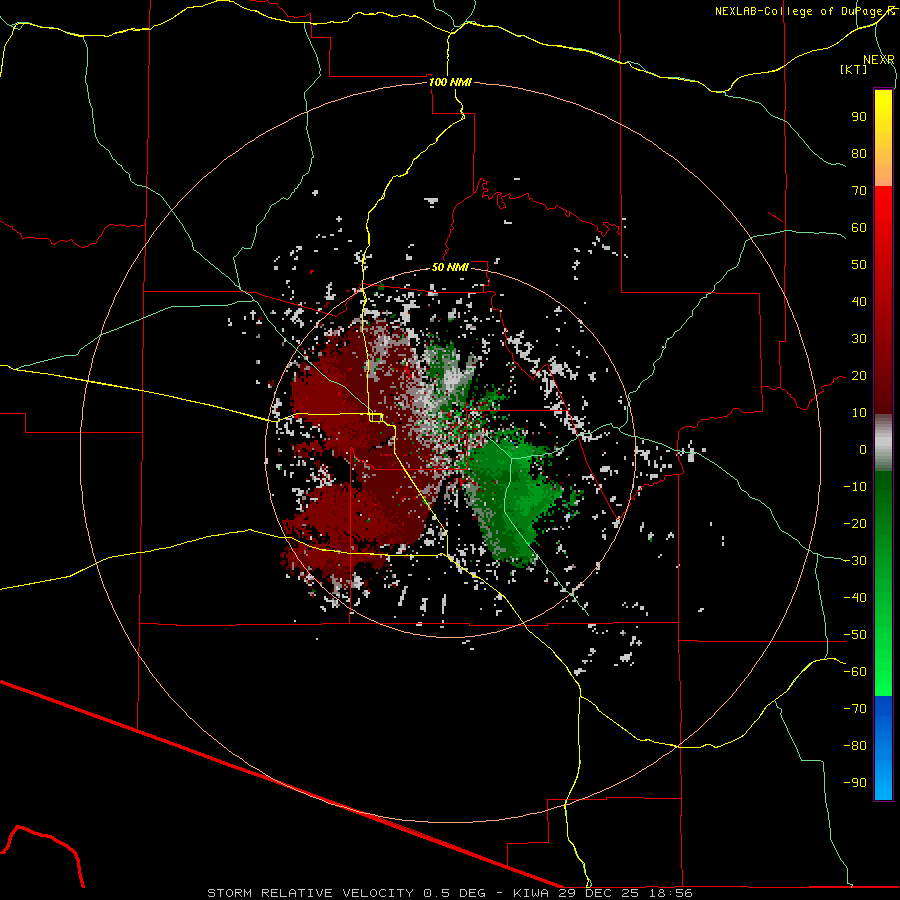The image size is (900, 900).
Task: Click the positive 10 knot scale label
Action: pos(859,413)
